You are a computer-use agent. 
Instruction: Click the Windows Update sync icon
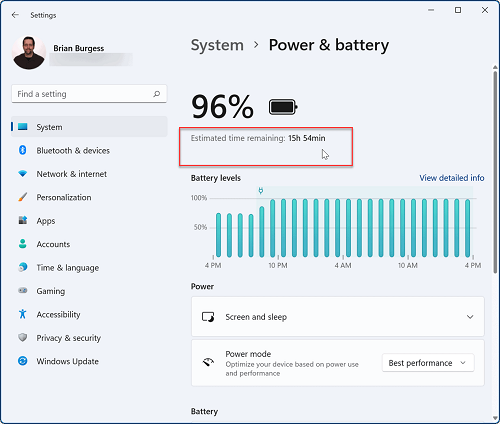[22, 361]
